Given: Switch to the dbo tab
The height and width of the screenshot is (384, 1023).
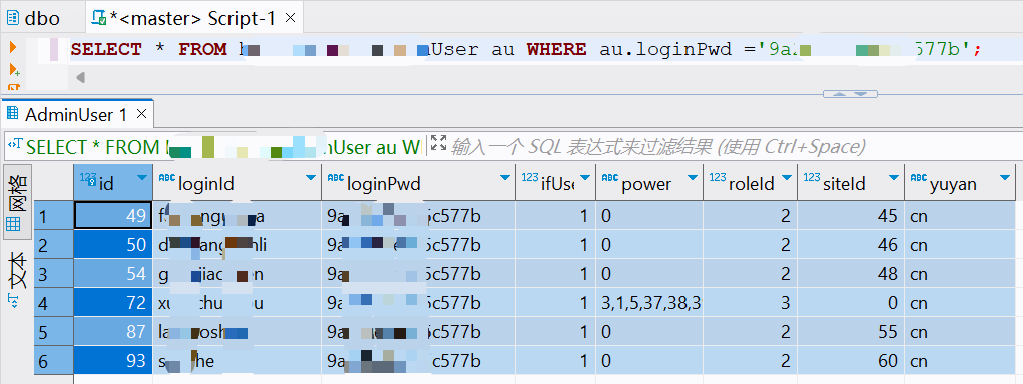Looking at the screenshot, I should (x=33, y=18).
